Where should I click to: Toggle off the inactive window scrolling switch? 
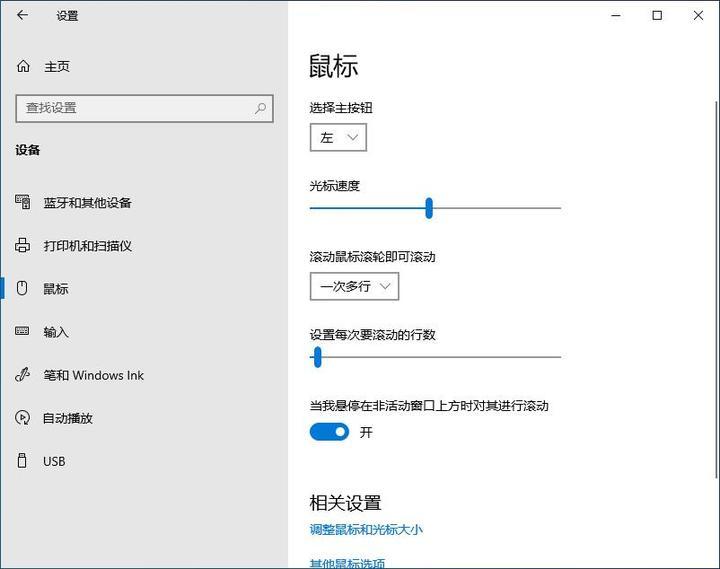click(329, 432)
